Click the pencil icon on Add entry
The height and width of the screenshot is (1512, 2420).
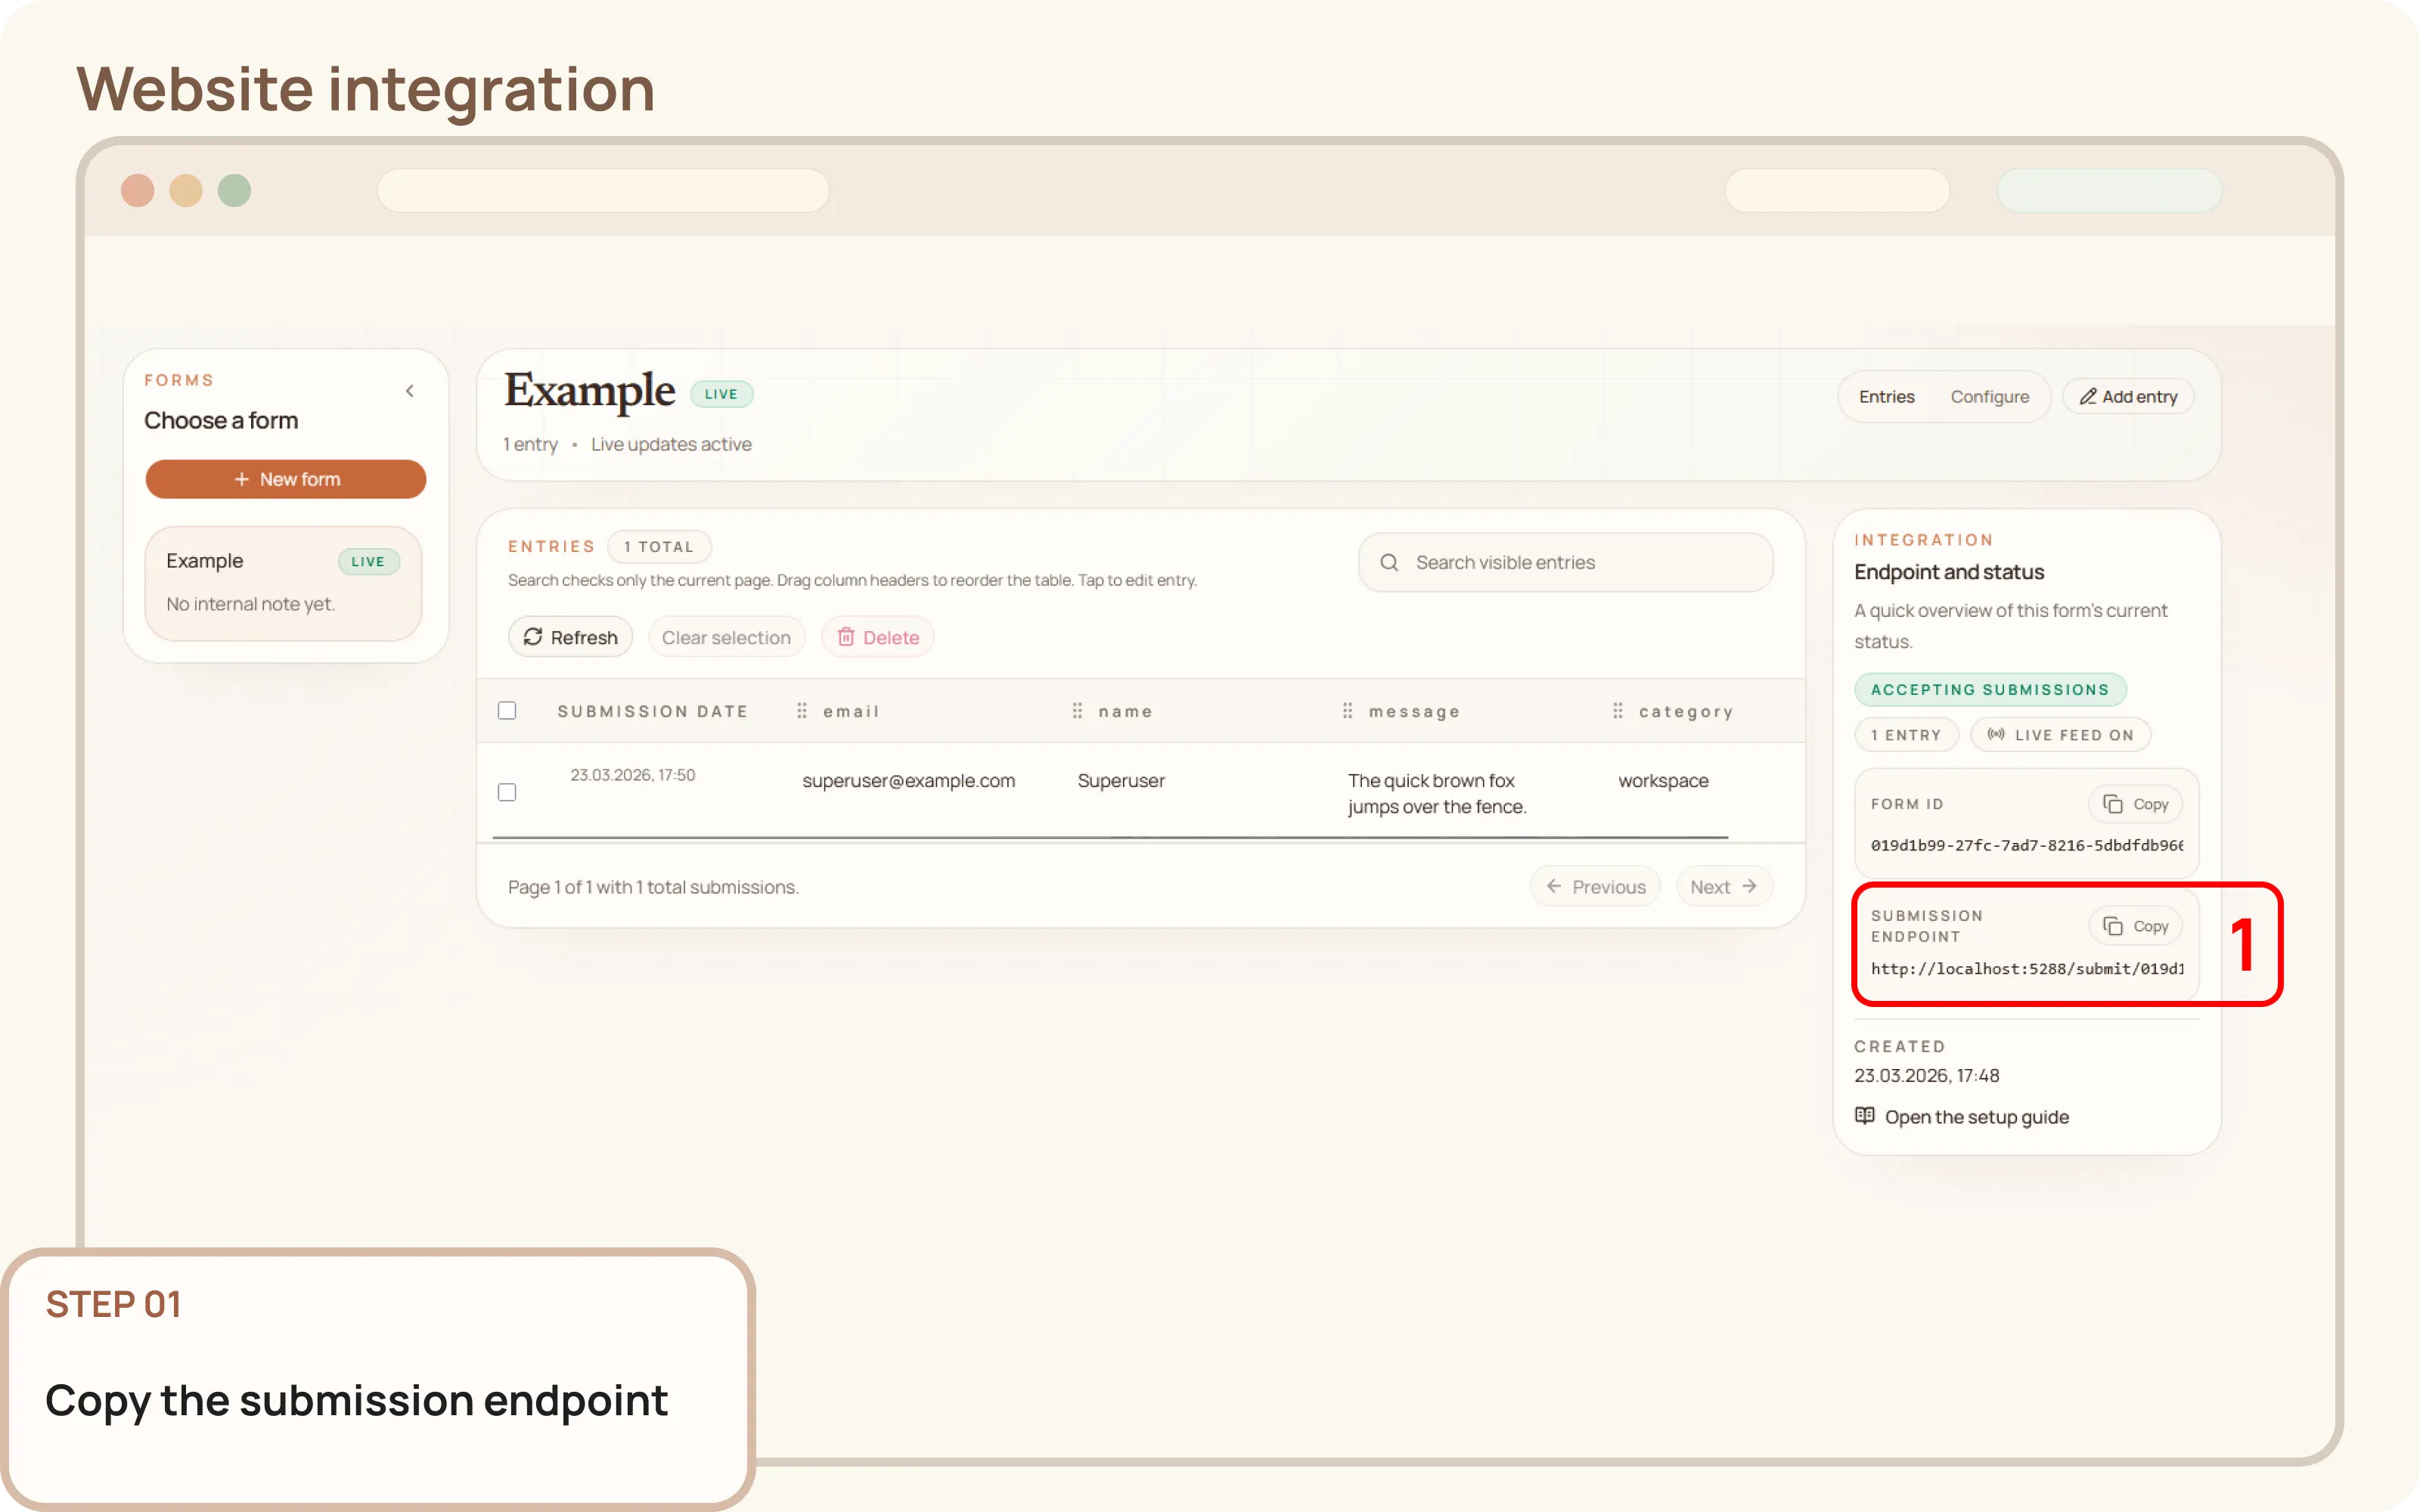coord(2090,396)
